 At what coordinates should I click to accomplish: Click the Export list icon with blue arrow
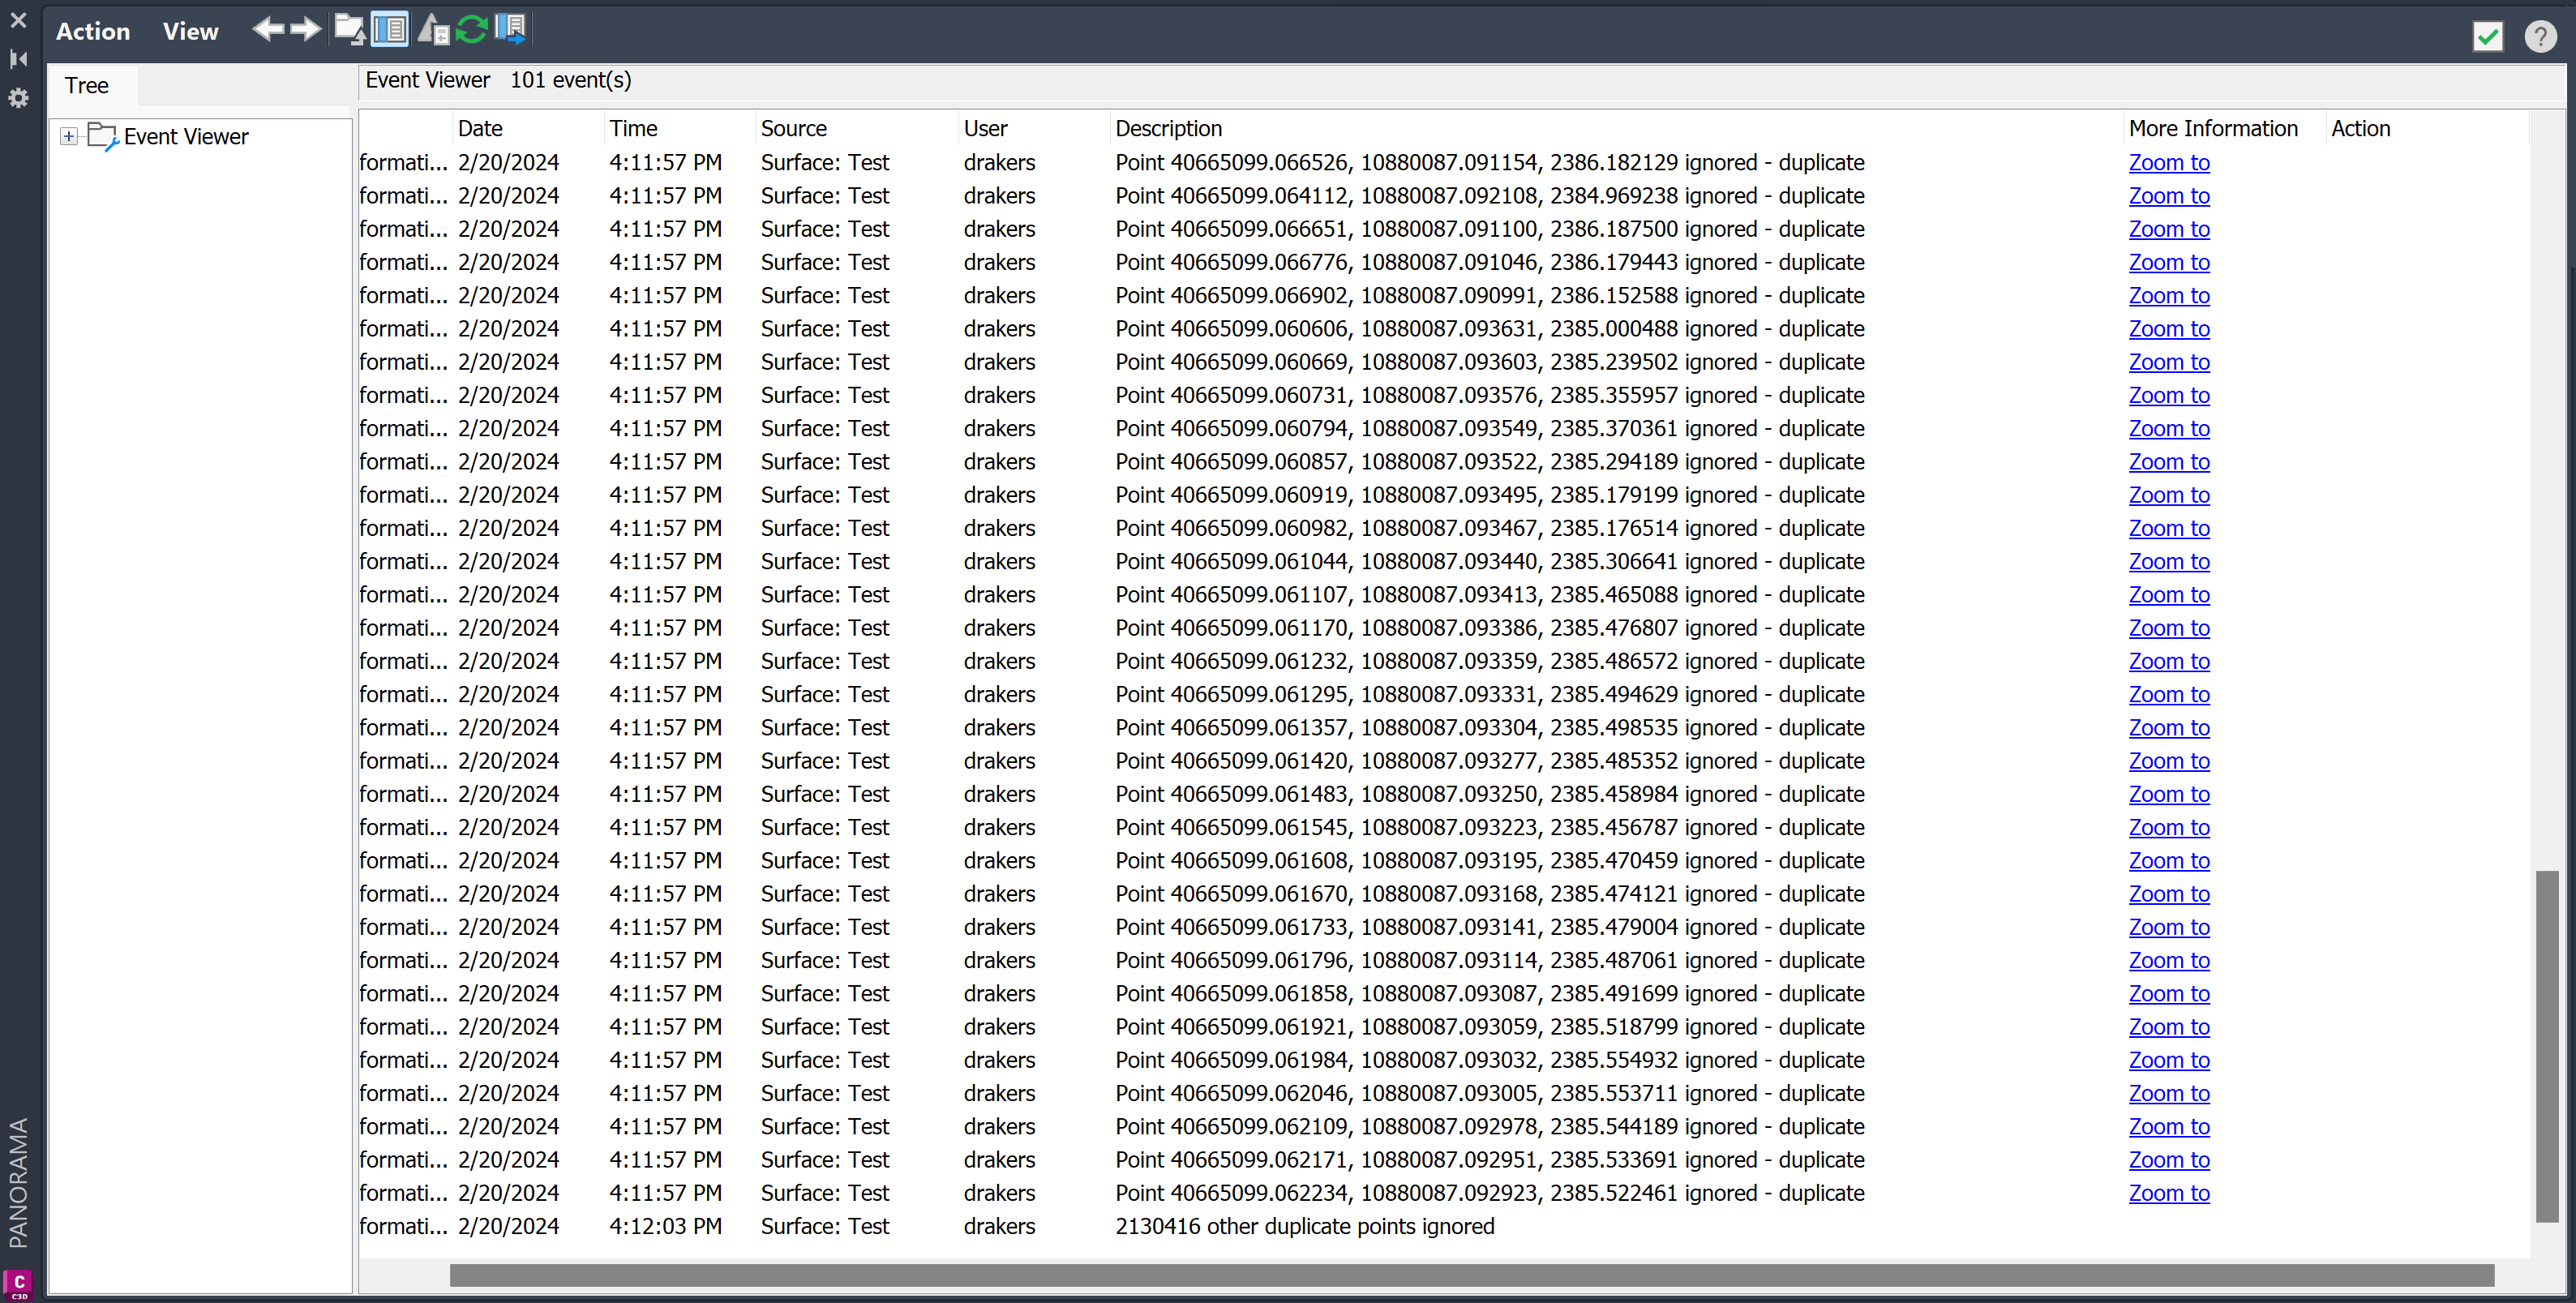(x=510, y=30)
